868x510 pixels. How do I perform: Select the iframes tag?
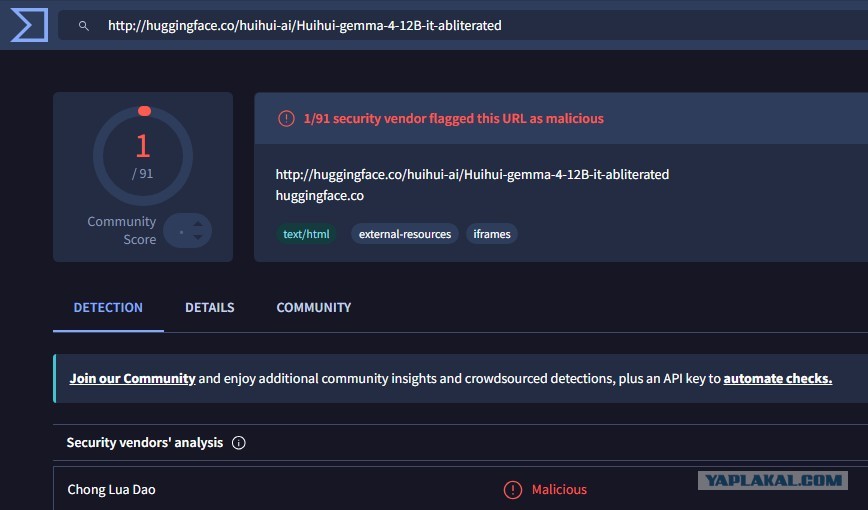tap(492, 234)
